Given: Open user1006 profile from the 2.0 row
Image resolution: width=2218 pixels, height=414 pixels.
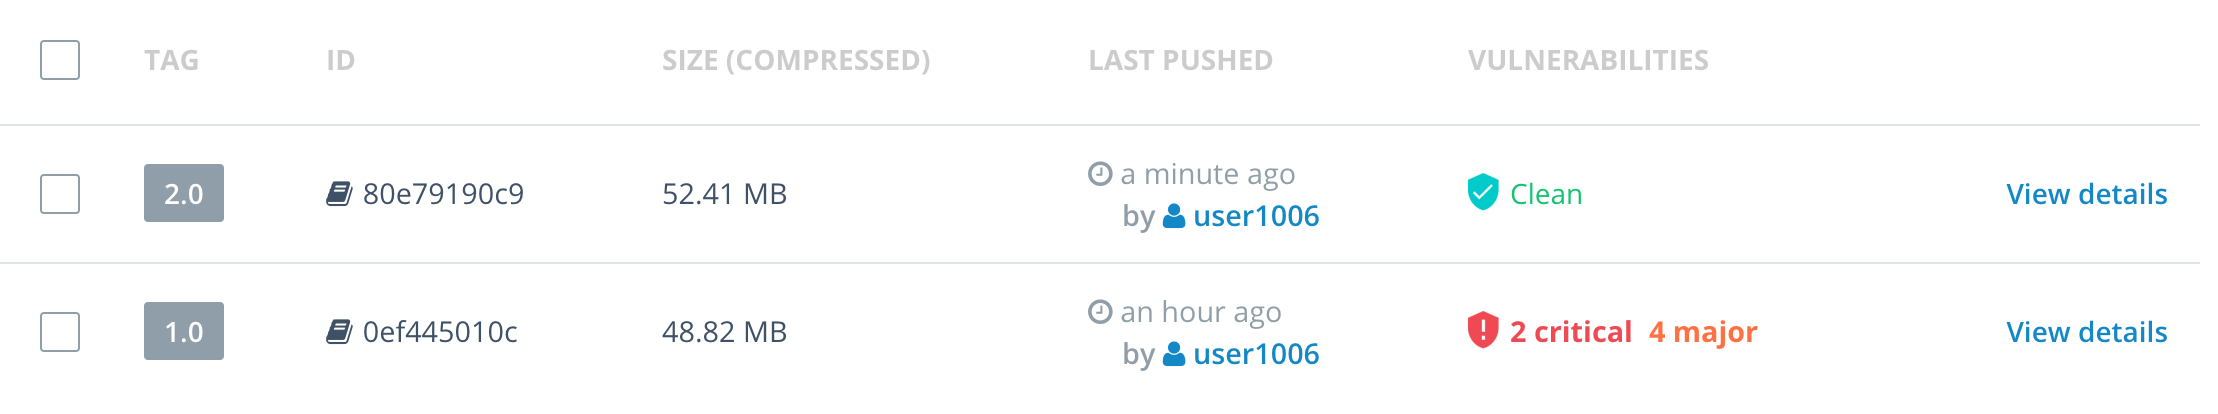Looking at the screenshot, I should [x=1256, y=216].
